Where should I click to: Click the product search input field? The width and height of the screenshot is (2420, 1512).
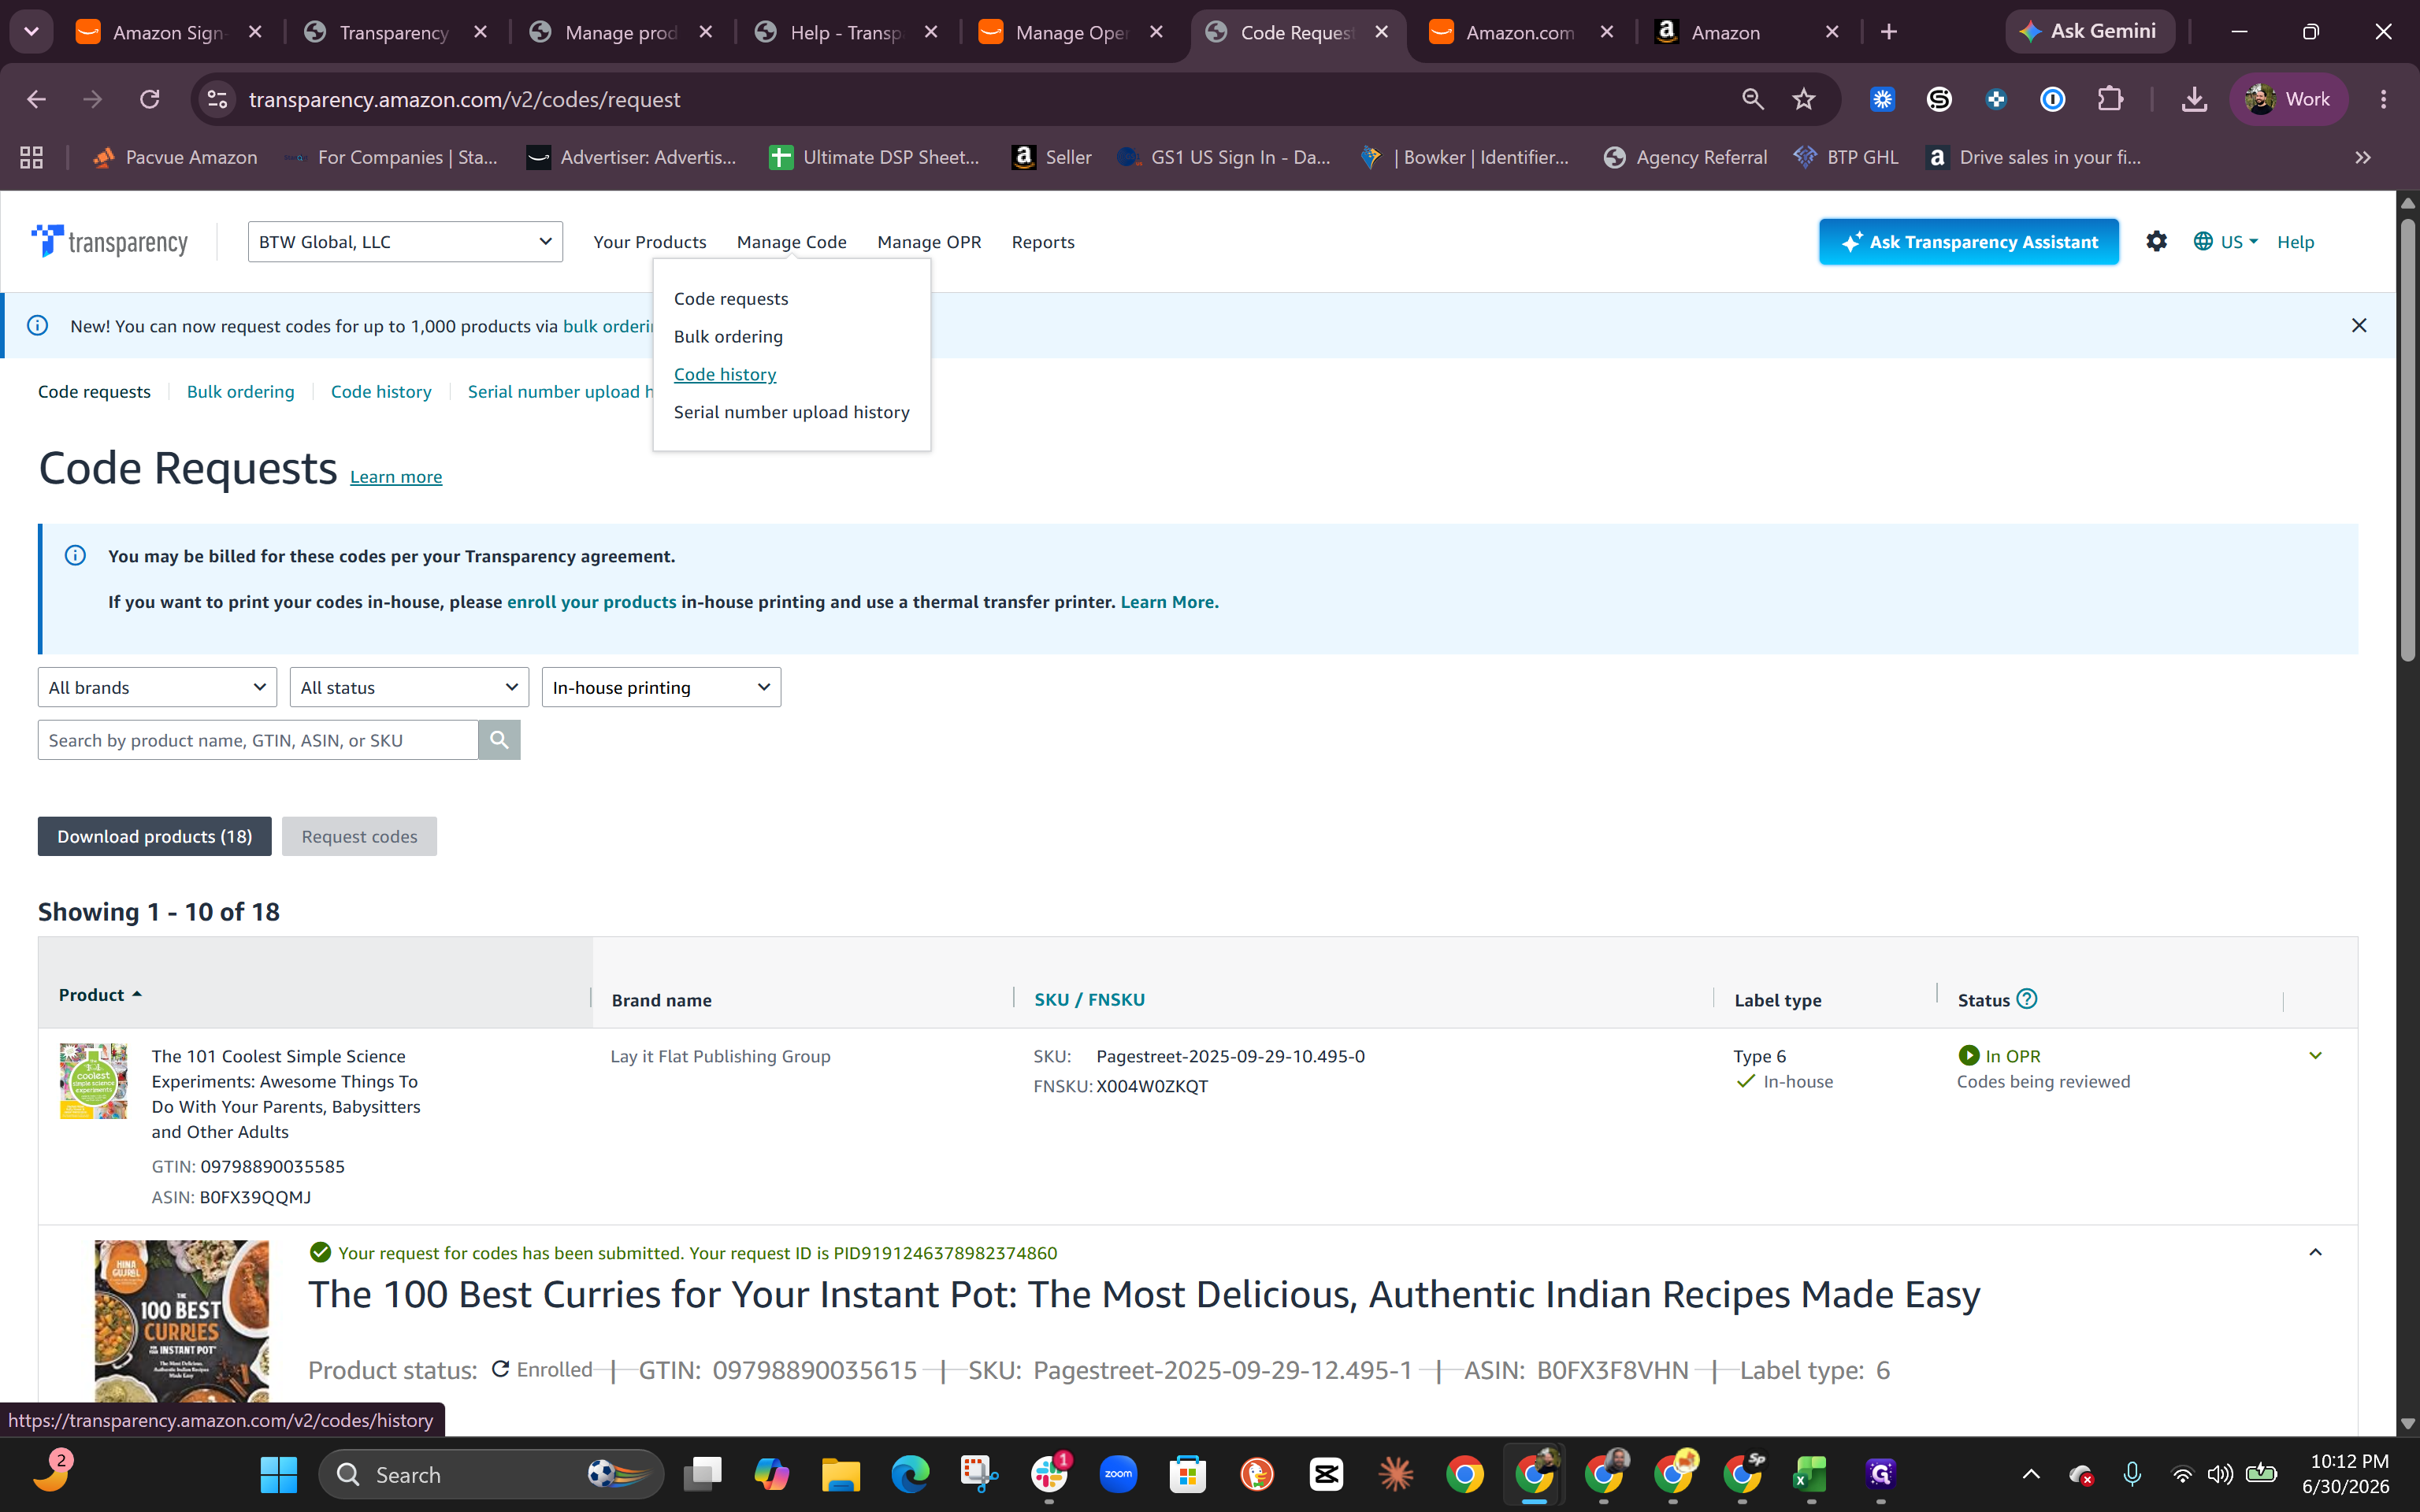click(x=258, y=740)
